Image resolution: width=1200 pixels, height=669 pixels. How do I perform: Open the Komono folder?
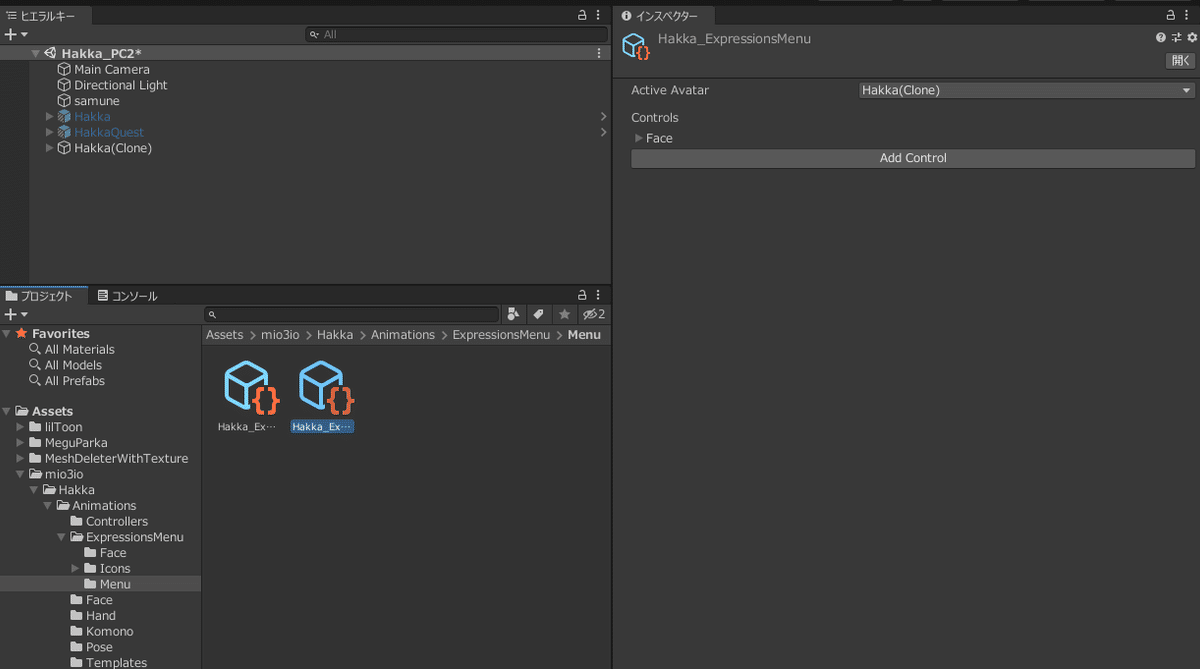tap(109, 631)
